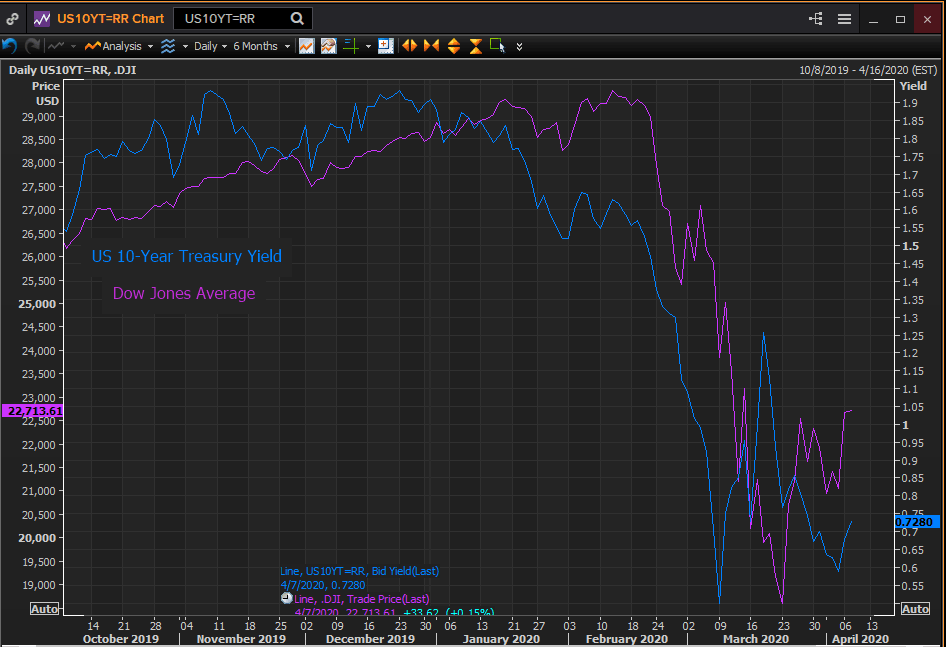This screenshot has height=647, width=946.
Task: Click the purple chart app icon
Action: [x=42, y=19]
